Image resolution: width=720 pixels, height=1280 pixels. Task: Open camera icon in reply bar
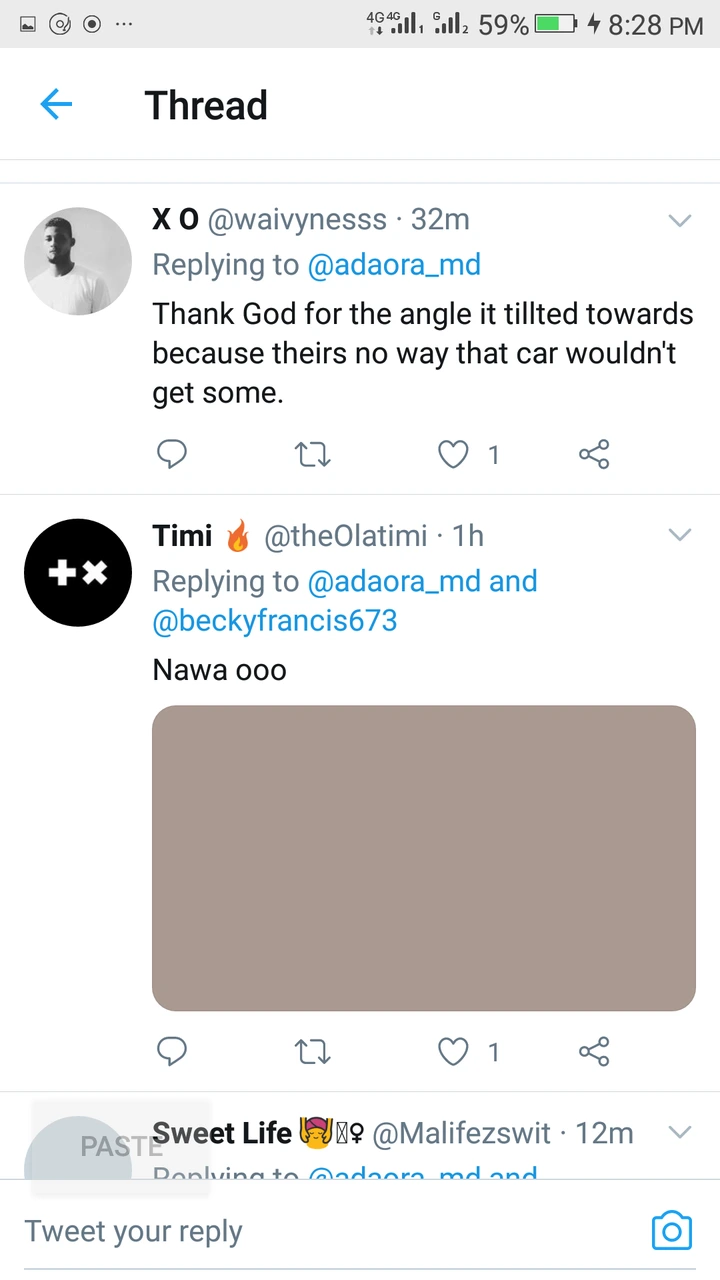click(x=671, y=1230)
